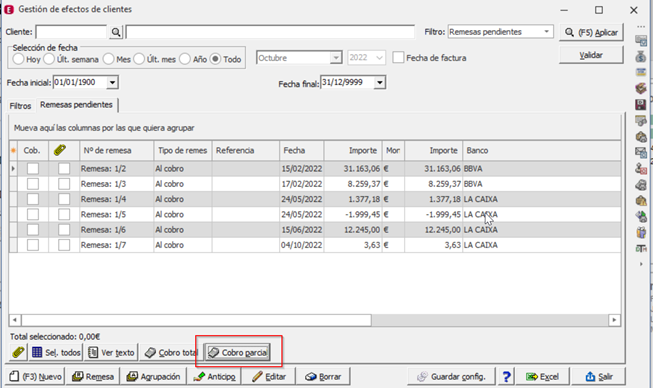
Task: Select the Mes radio button
Action: pyautogui.click(x=109, y=59)
